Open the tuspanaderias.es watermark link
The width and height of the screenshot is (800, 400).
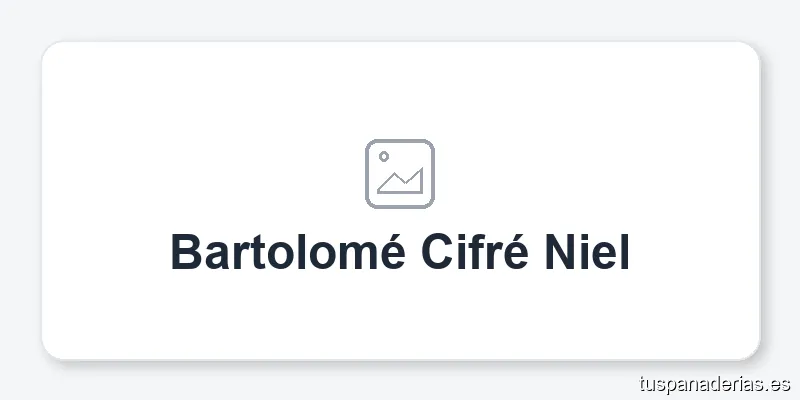point(715,384)
